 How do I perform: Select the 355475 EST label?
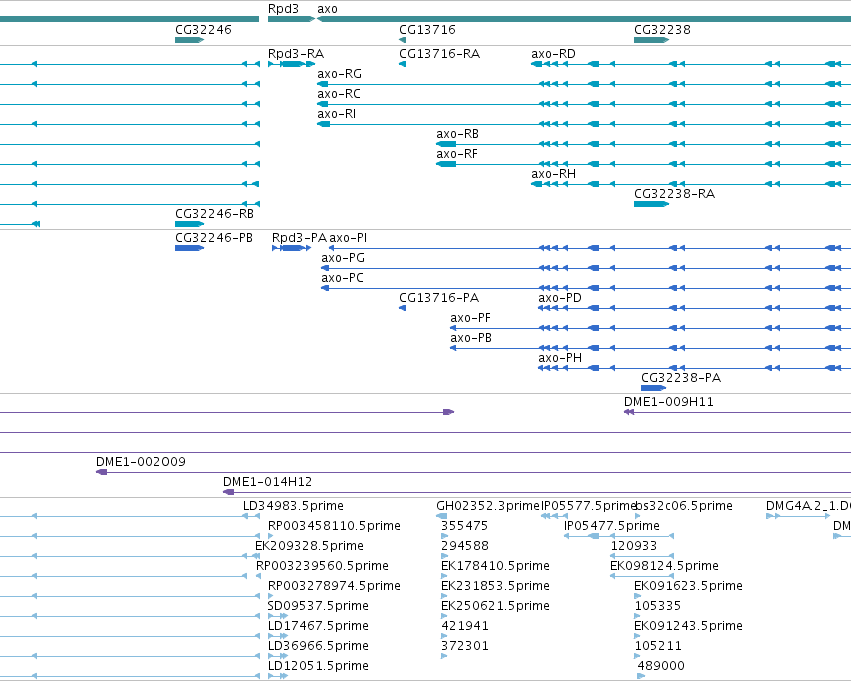(464, 526)
